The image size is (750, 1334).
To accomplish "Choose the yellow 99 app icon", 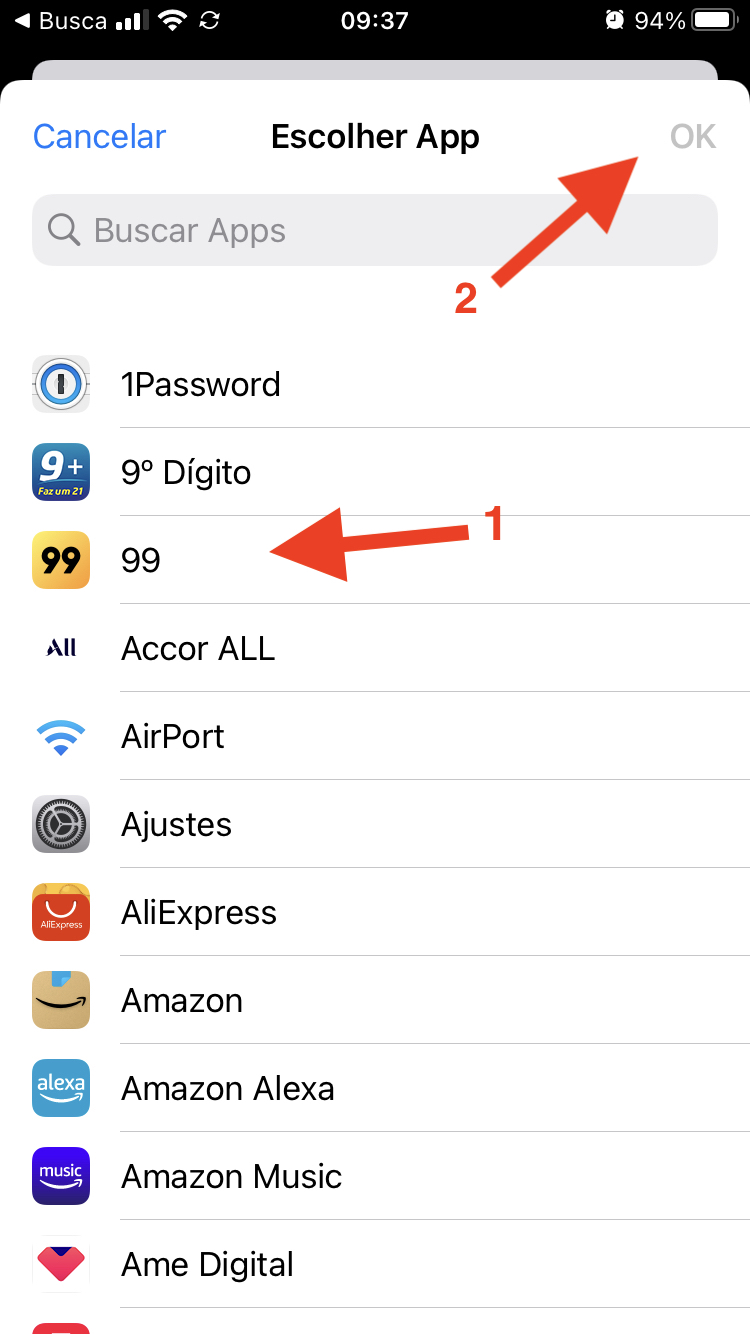I will [x=61, y=560].
